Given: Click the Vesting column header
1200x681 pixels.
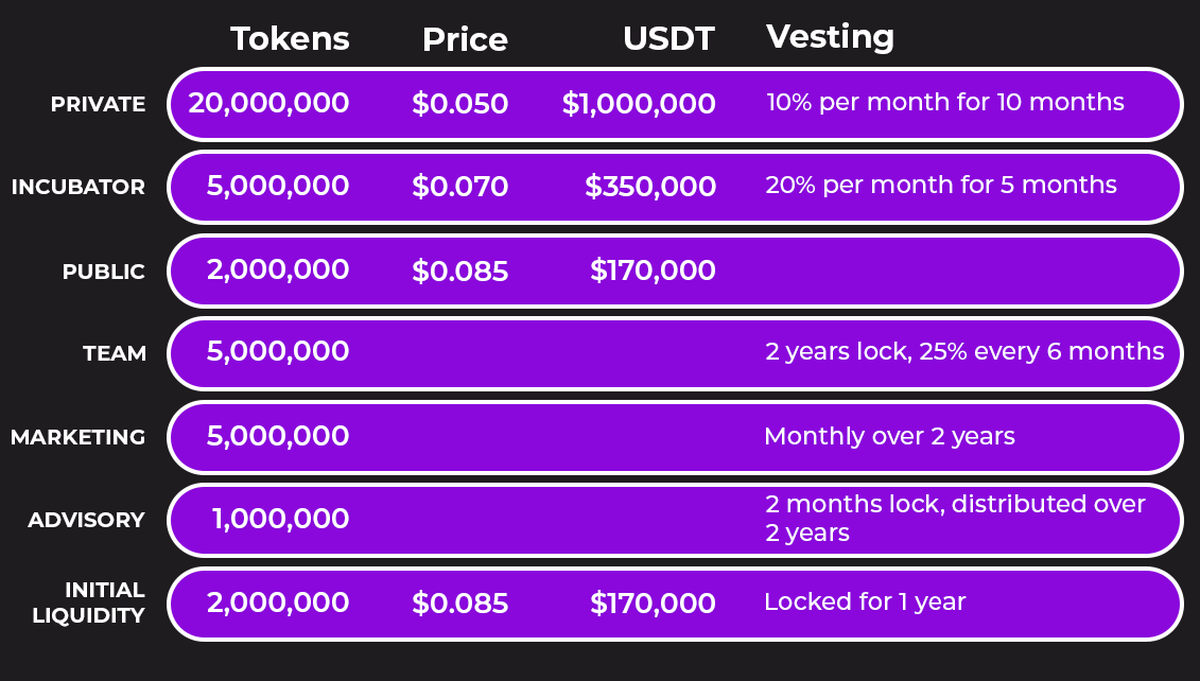Looking at the screenshot, I should click(830, 37).
